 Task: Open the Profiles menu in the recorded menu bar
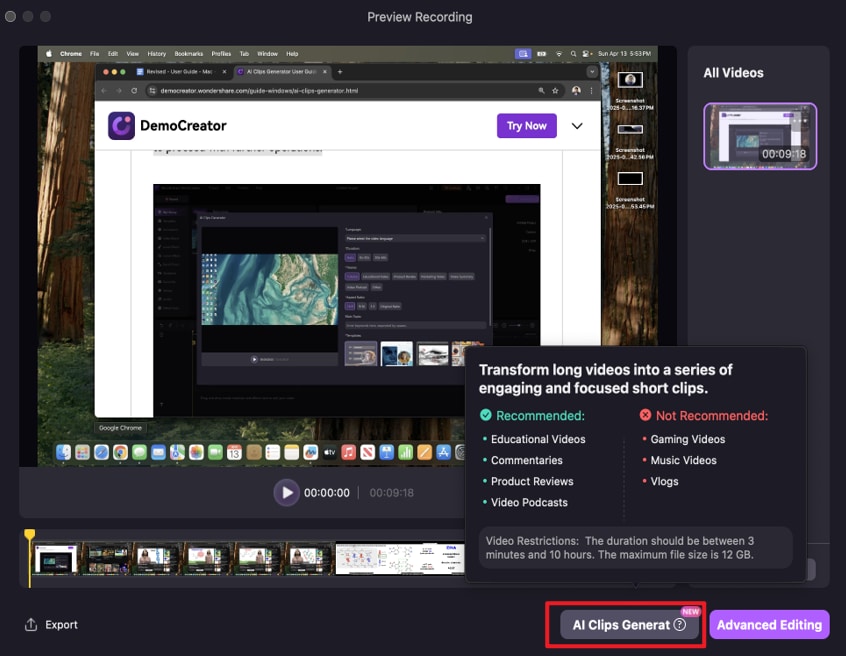pyautogui.click(x=221, y=54)
